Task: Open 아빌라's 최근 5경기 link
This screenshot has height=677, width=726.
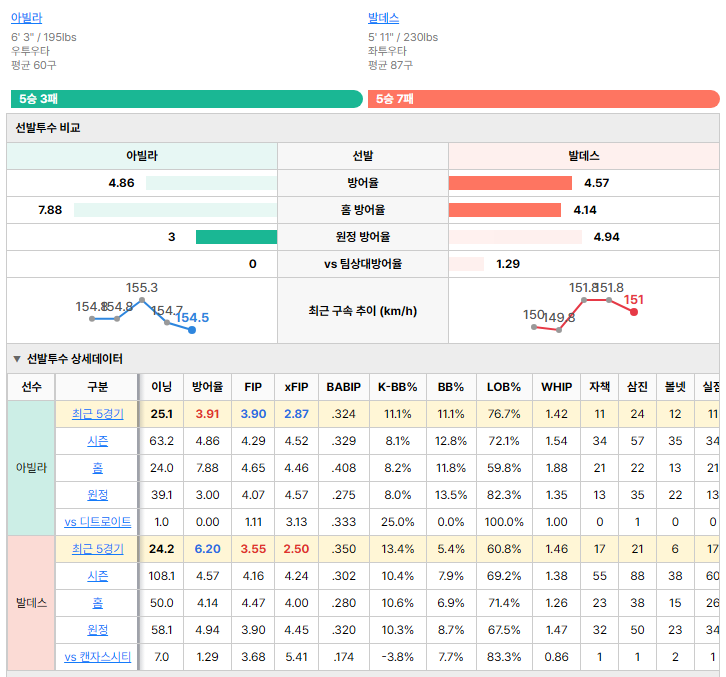Action: pyautogui.click(x=98, y=414)
